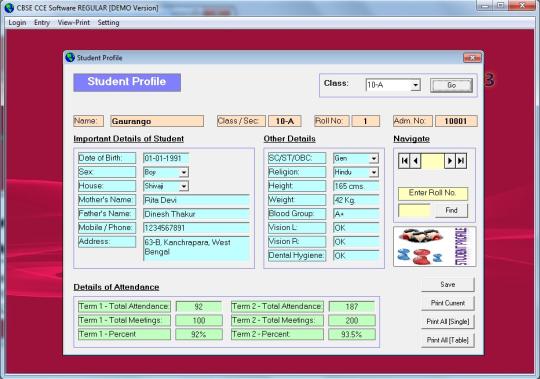Click the Go button beside Class
This screenshot has width=540, height=379.
point(451,85)
